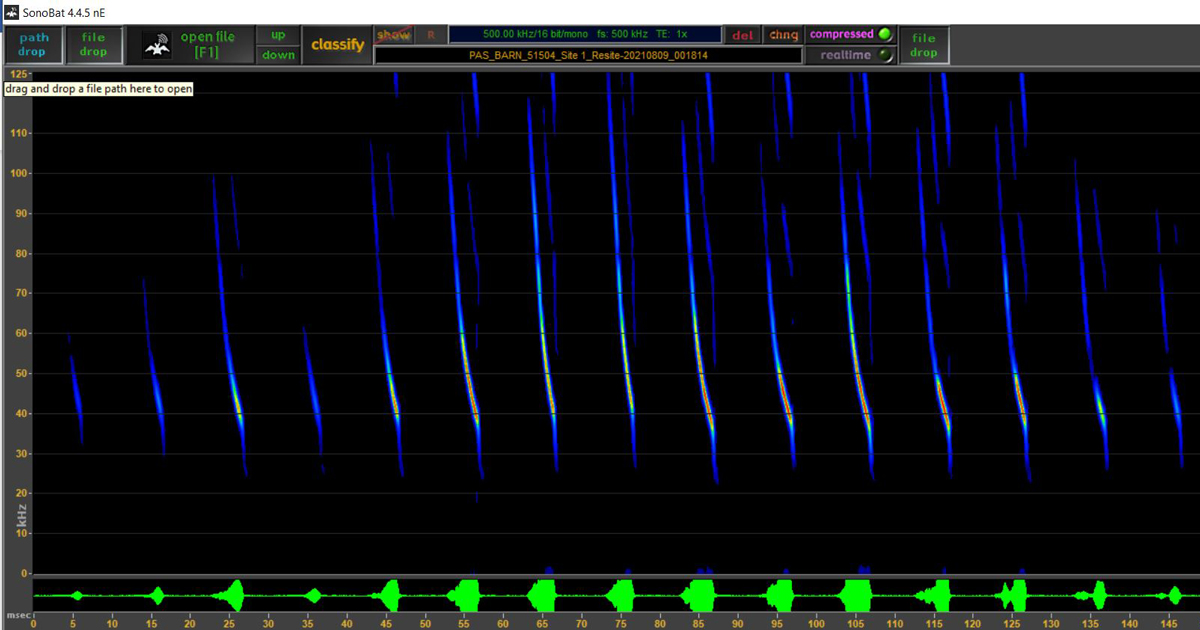The width and height of the screenshot is (1200, 630).
Task: Click the red del control
Action: coord(742,34)
